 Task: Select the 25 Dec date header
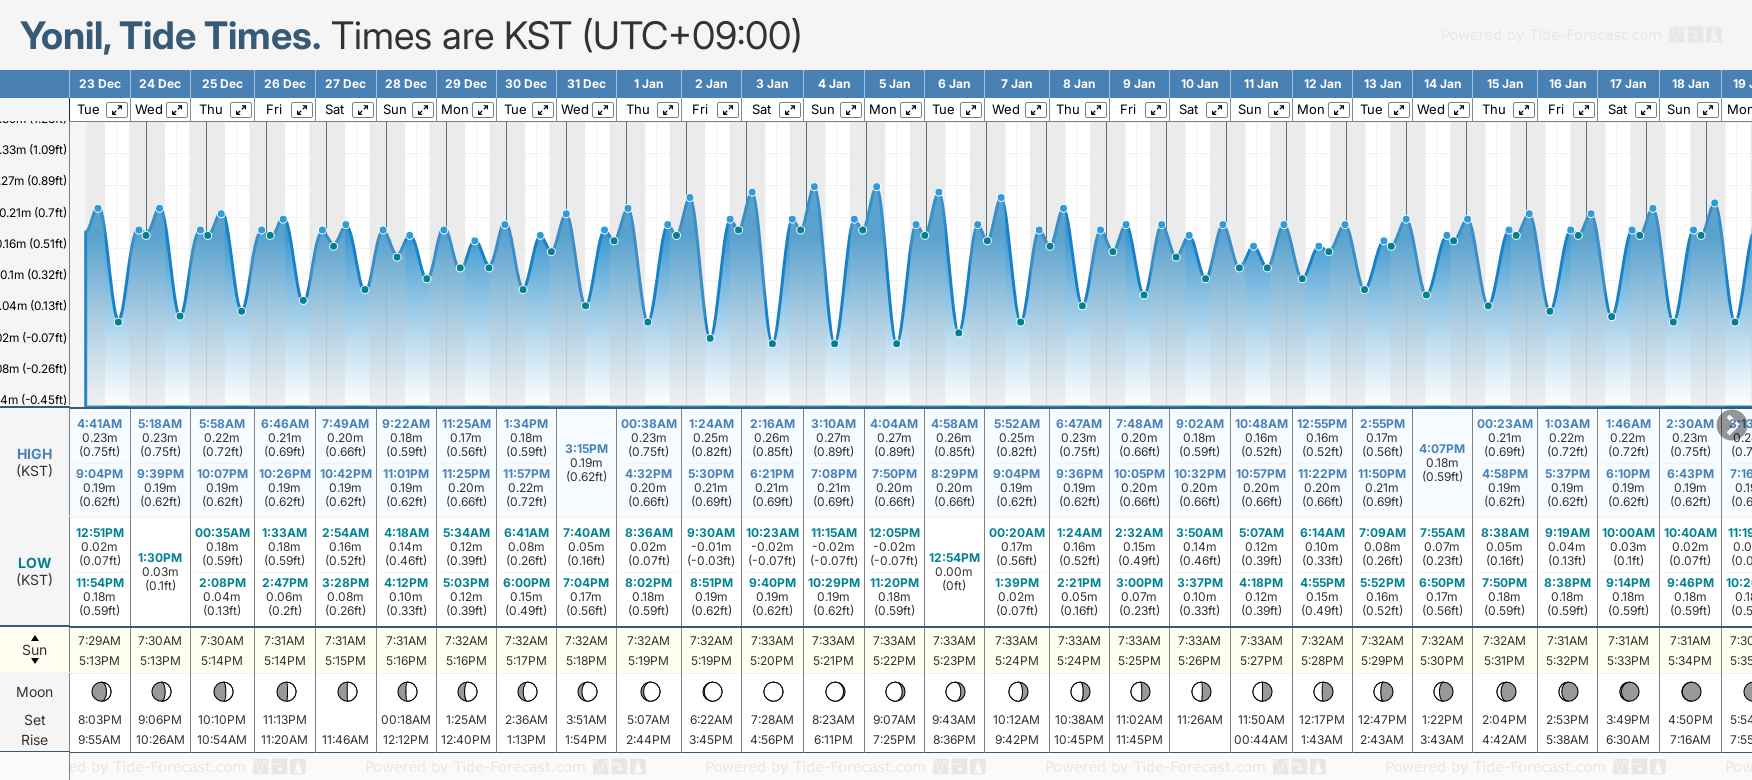[222, 84]
